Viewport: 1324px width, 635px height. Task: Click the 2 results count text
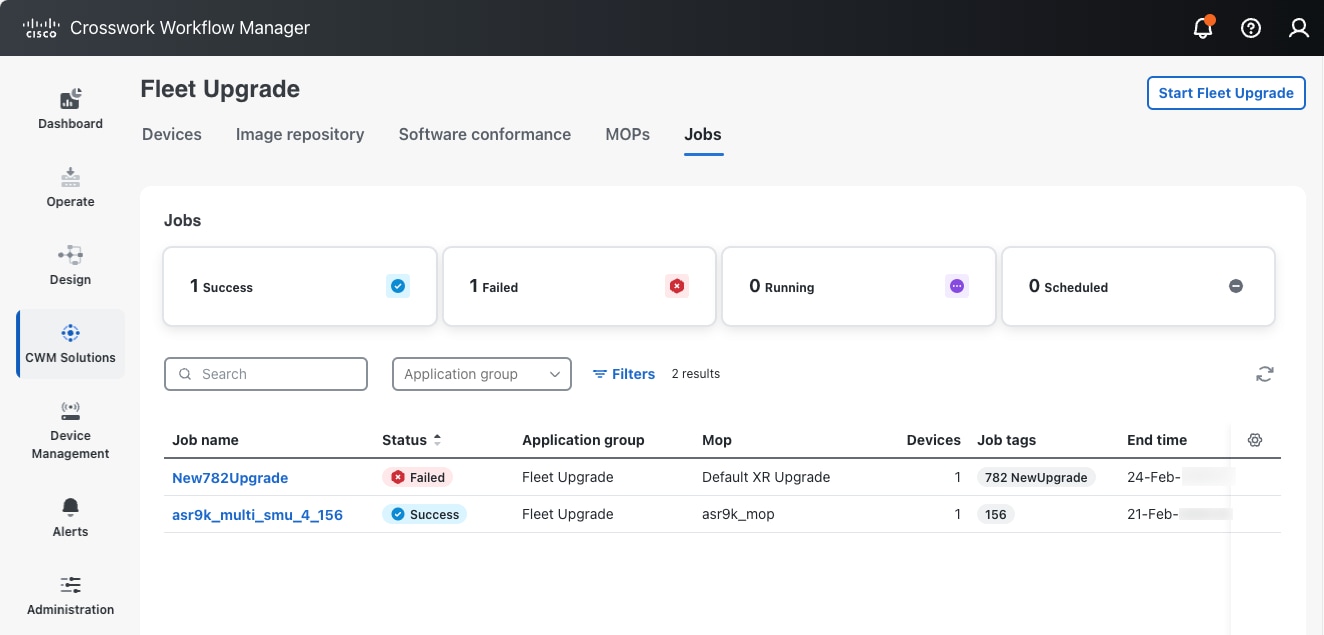click(x=696, y=374)
